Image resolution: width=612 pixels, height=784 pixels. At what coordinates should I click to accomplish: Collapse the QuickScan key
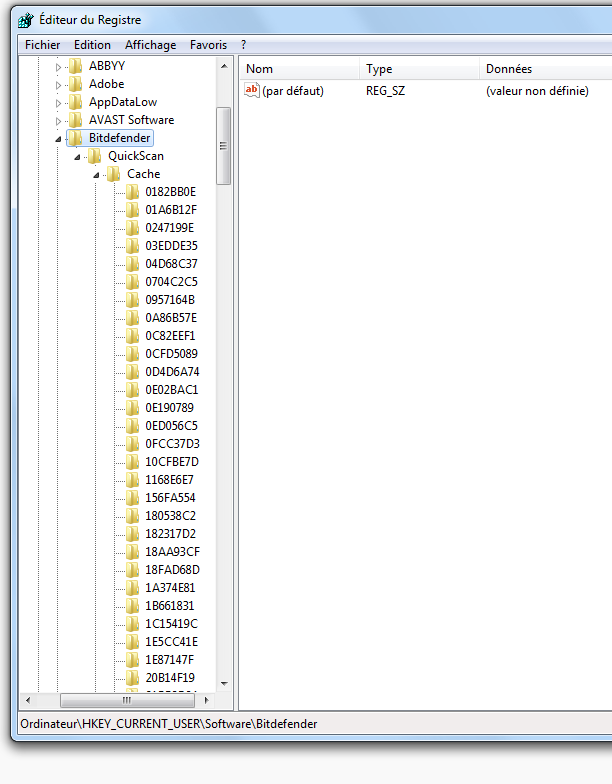point(77,157)
